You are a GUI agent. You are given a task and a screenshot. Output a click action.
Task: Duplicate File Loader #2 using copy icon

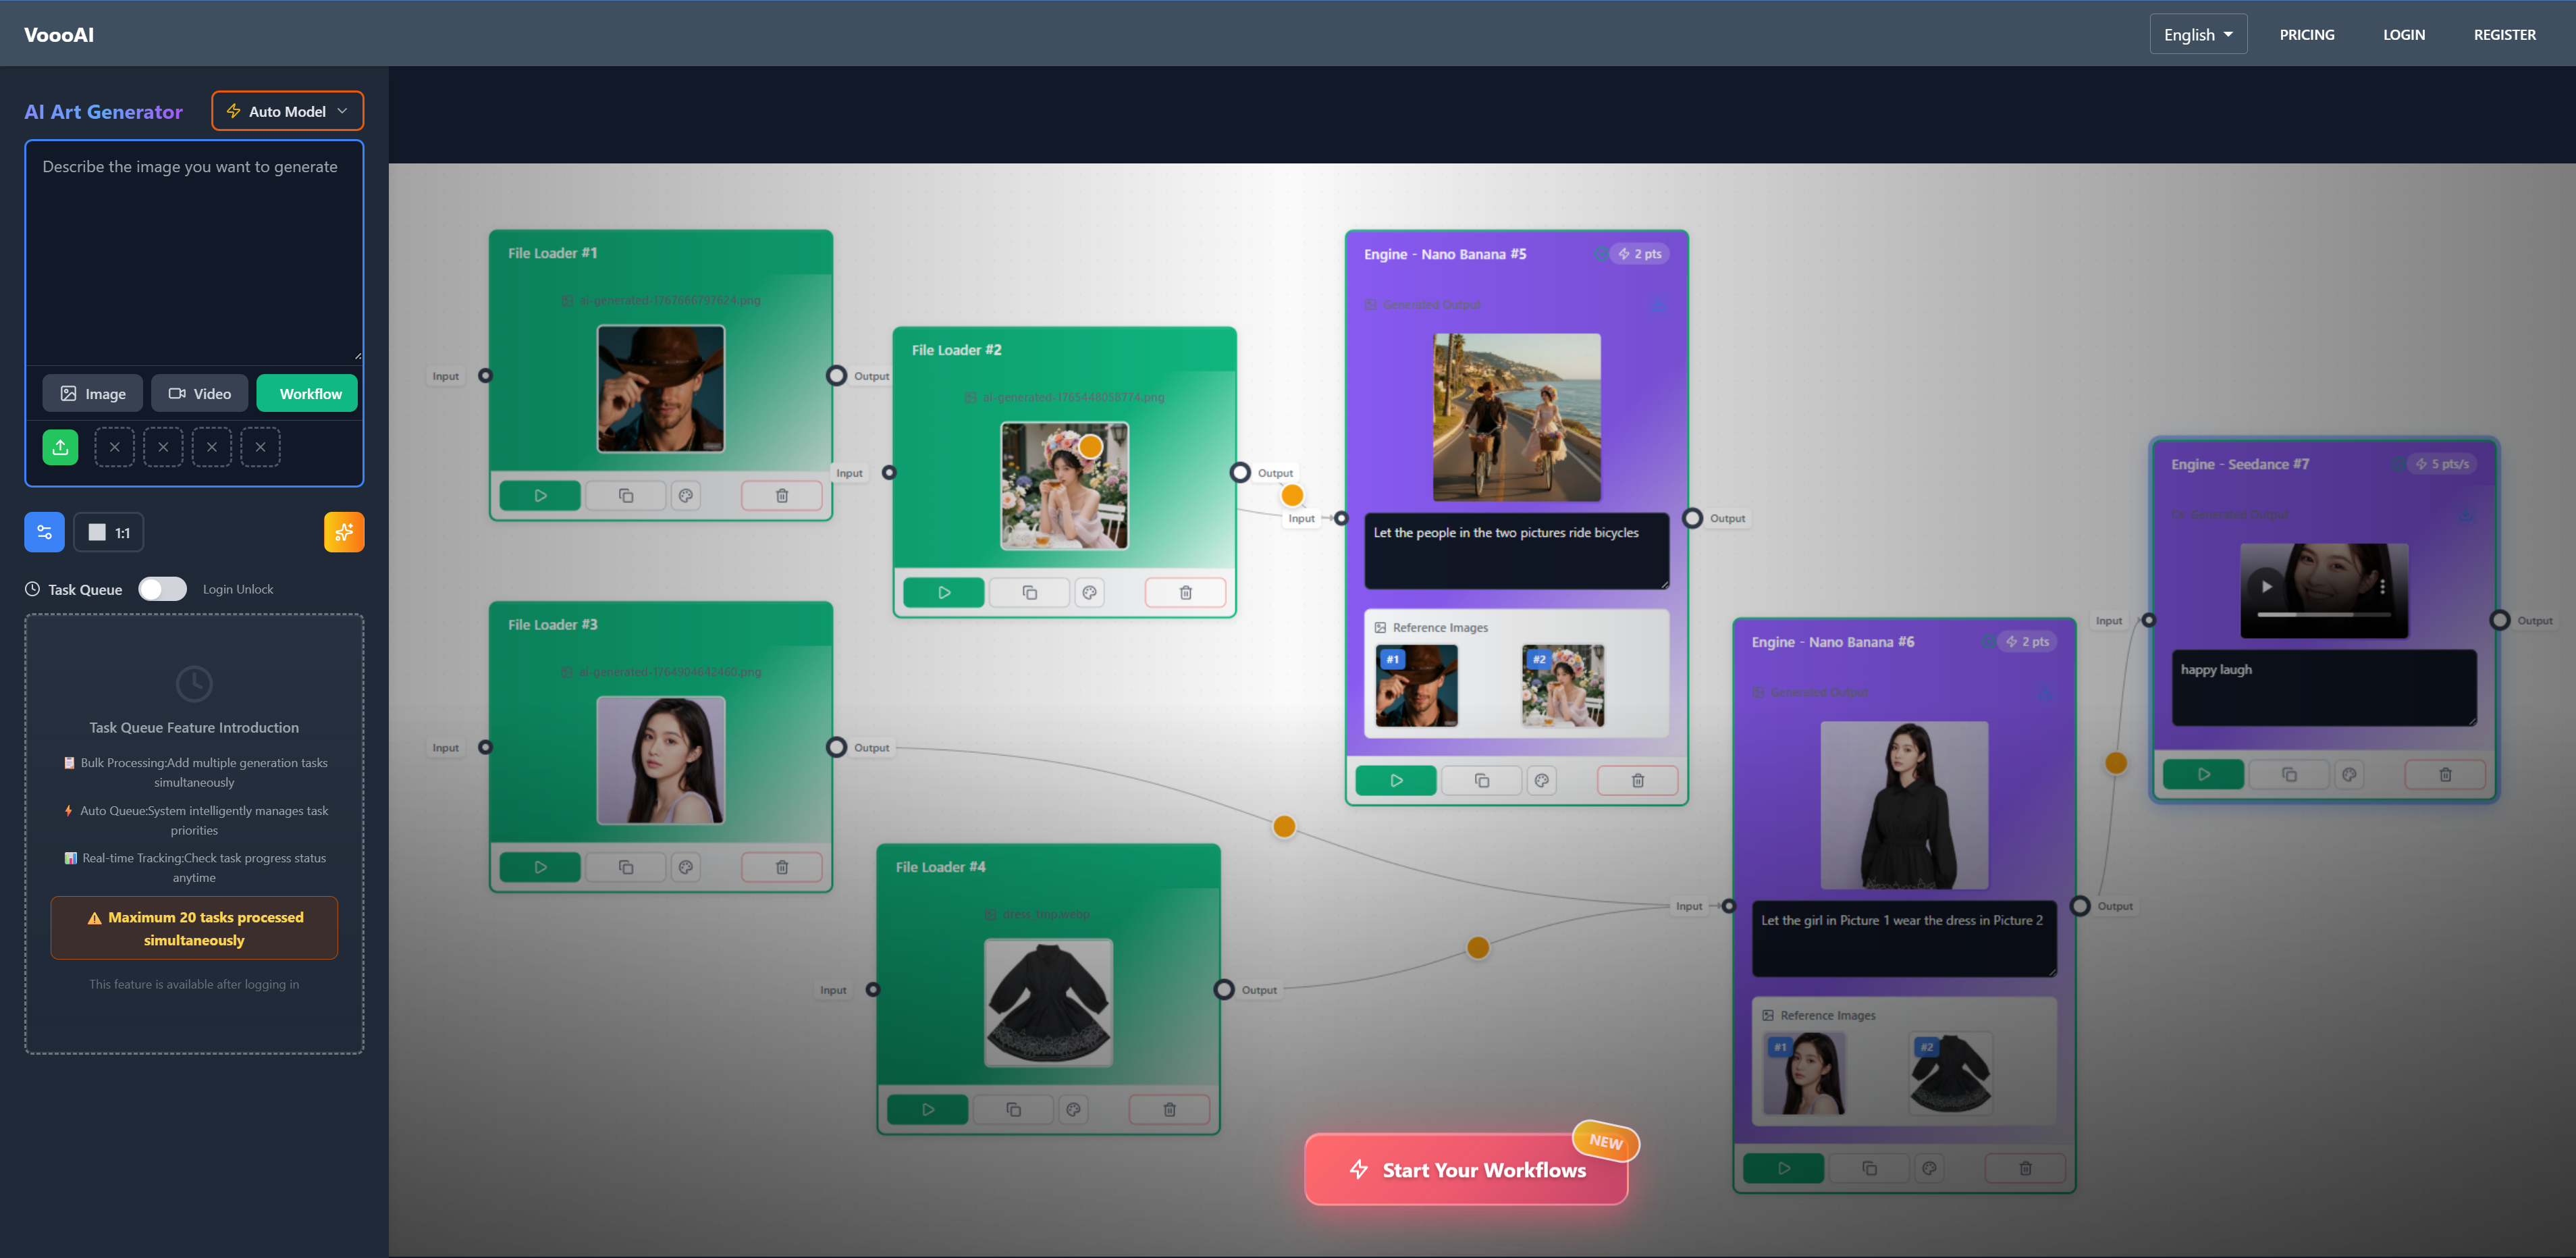click(1029, 593)
